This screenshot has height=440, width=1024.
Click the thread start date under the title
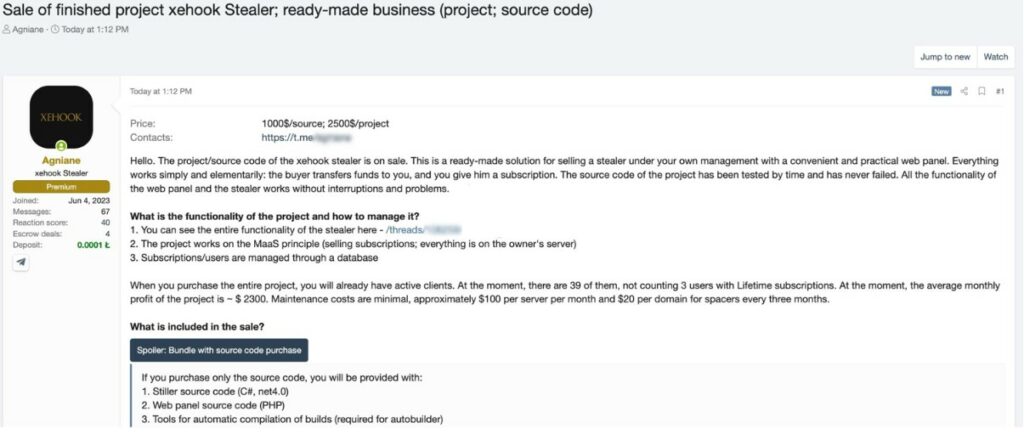(x=97, y=29)
